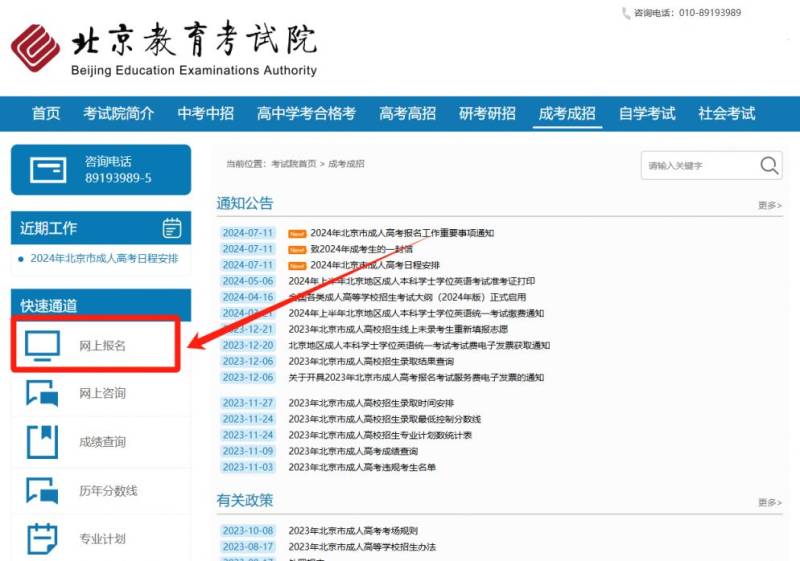The width and height of the screenshot is (800, 561).
Task: Select the 历年分数线 speech bubble icon
Action: (x=42, y=490)
